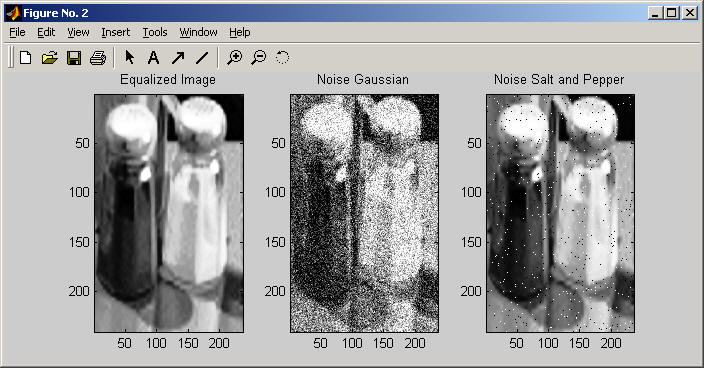Select the Insert Arrow tool
This screenshot has height=368, width=704.
tap(178, 57)
